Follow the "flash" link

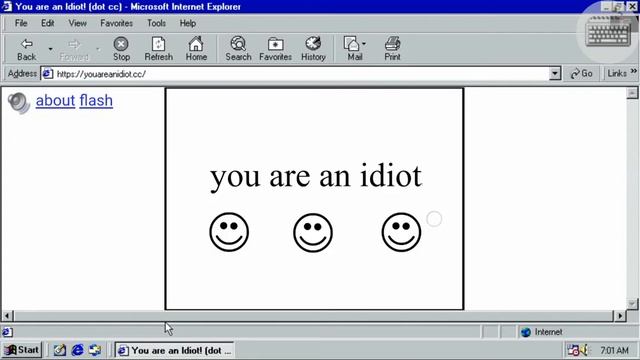(96, 100)
